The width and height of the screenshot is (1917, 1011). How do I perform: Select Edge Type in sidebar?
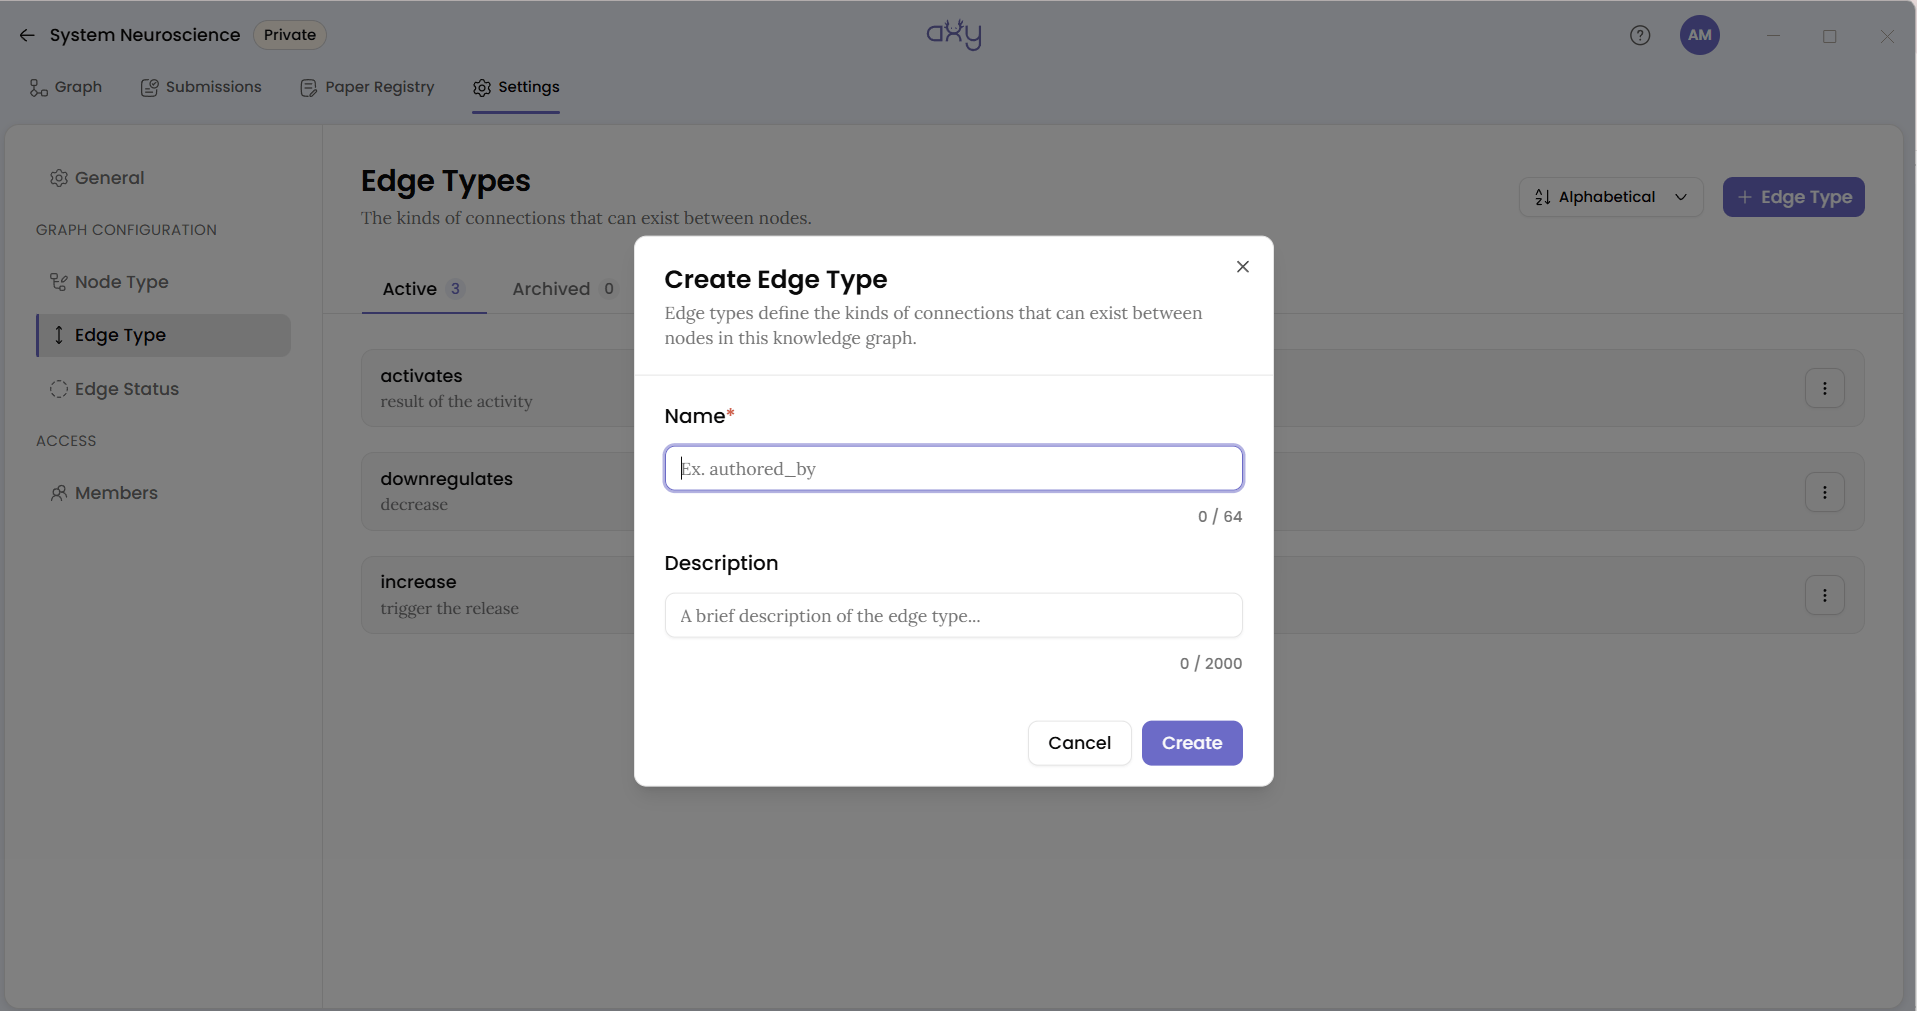click(164, 335)
